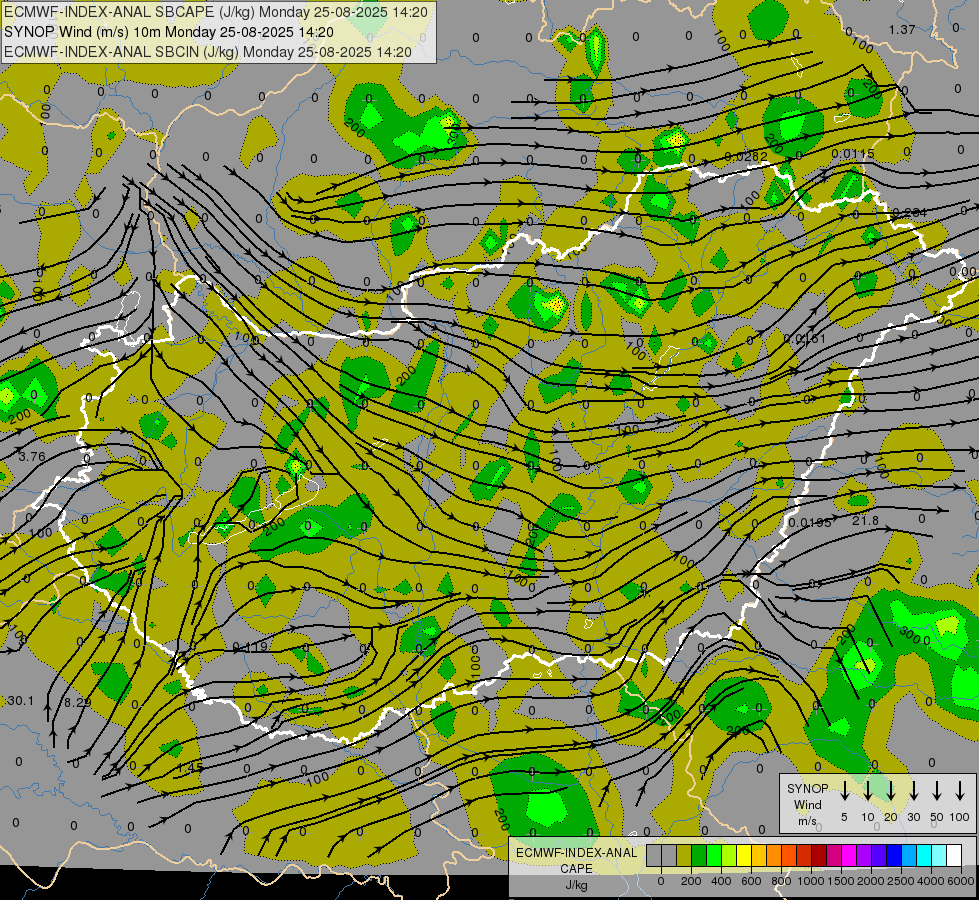Click the 0.161 value on the map

pyautogui.click(x=805, y=339)
